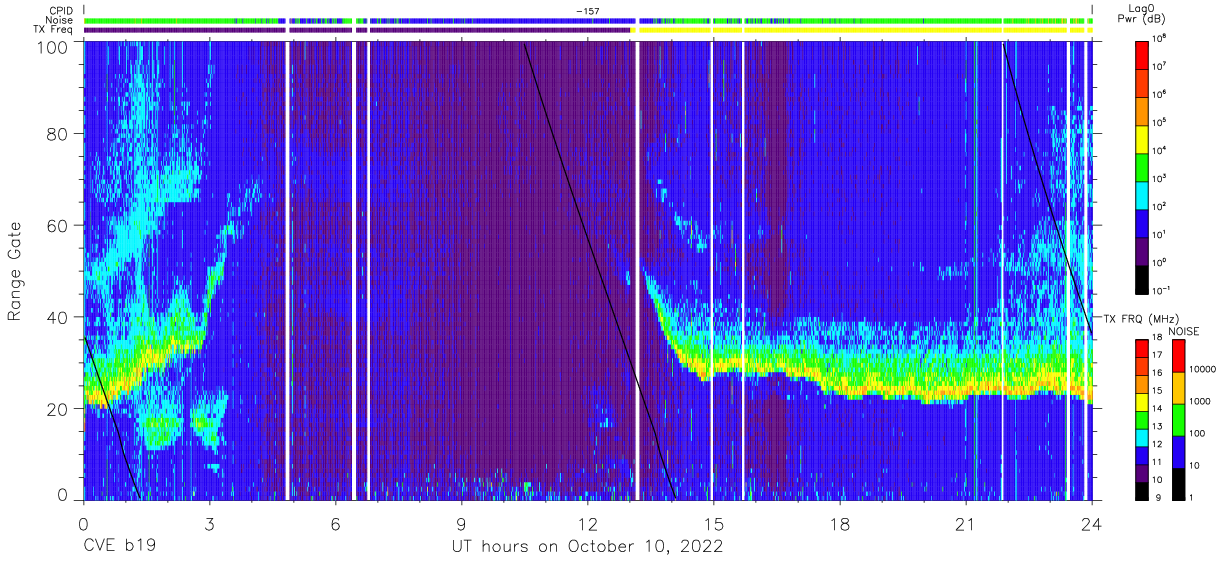
Task: Select the 'UT hours on October 10, 2022' caption
Action: click(586, 547)
